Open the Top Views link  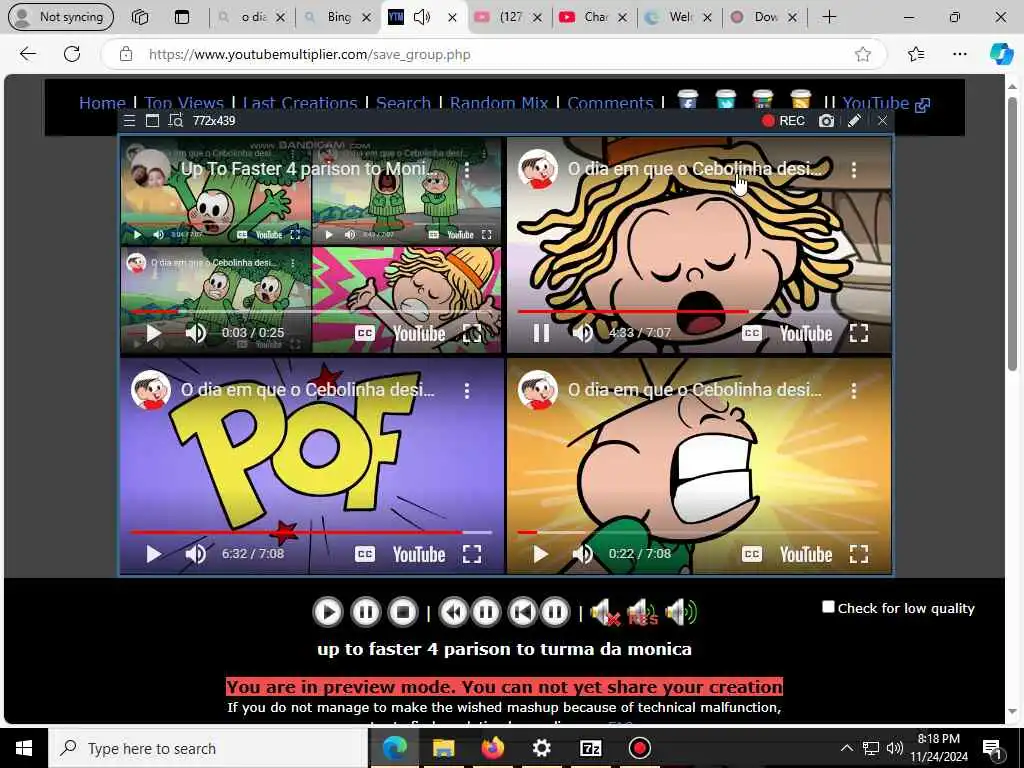pos(184,103)
